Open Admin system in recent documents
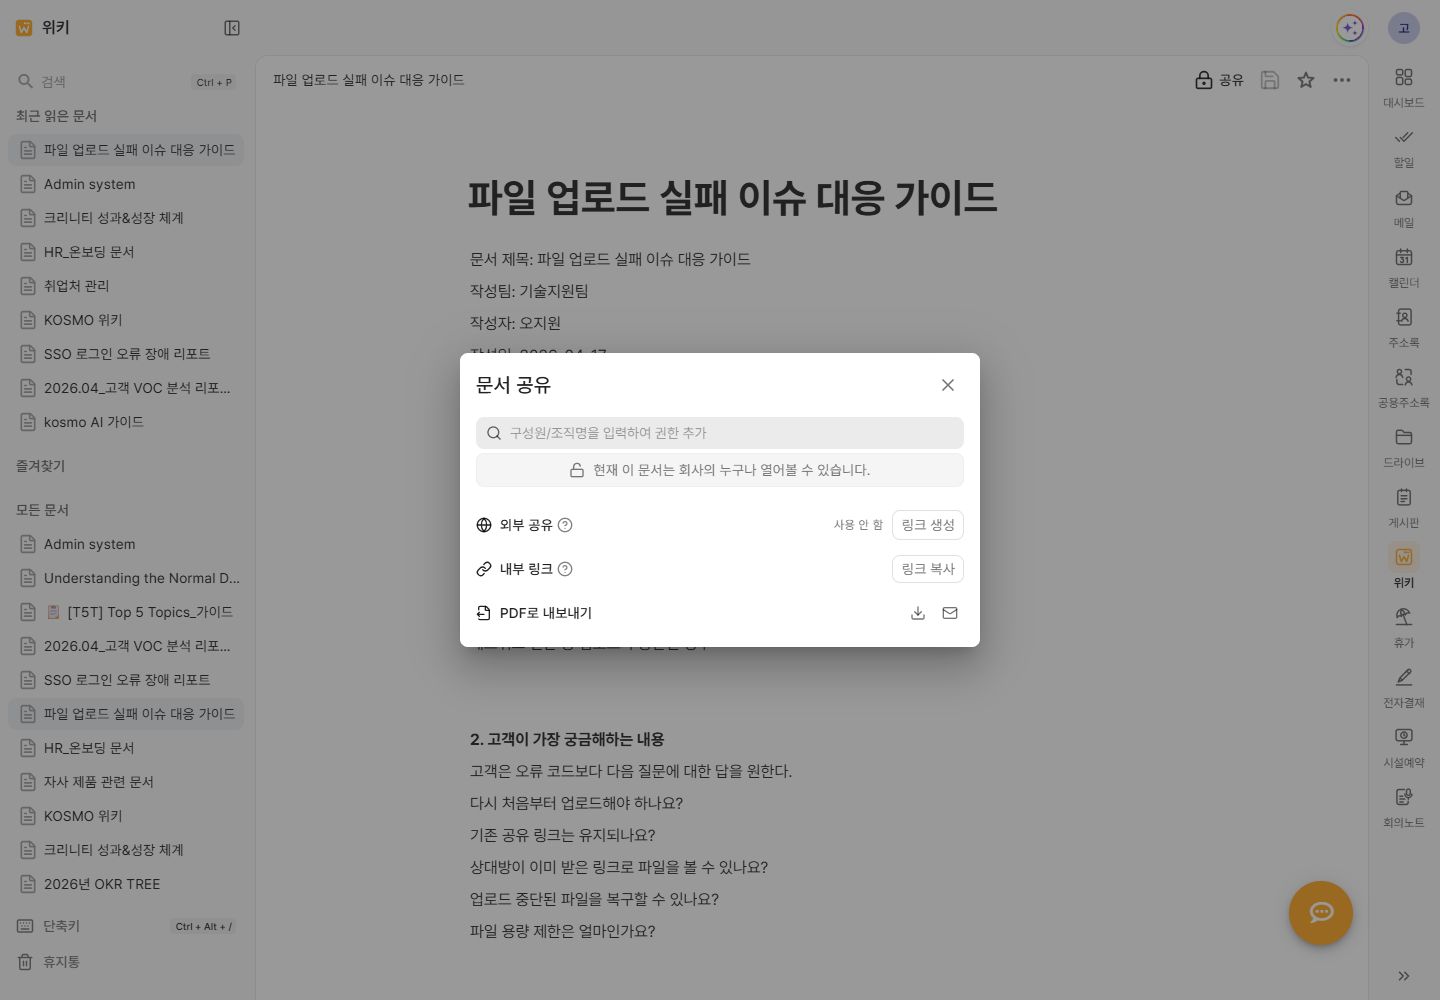 [x=126, y=184]
